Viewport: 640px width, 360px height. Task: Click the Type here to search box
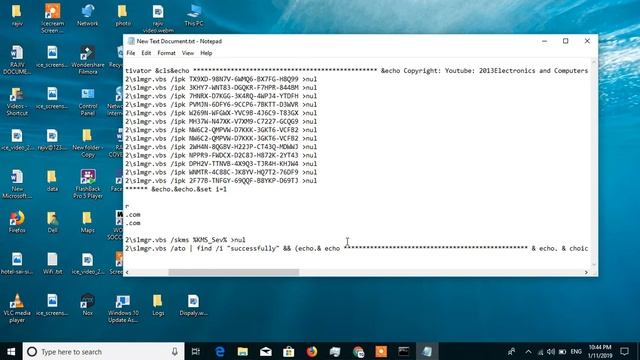click(x=104, y=351)
